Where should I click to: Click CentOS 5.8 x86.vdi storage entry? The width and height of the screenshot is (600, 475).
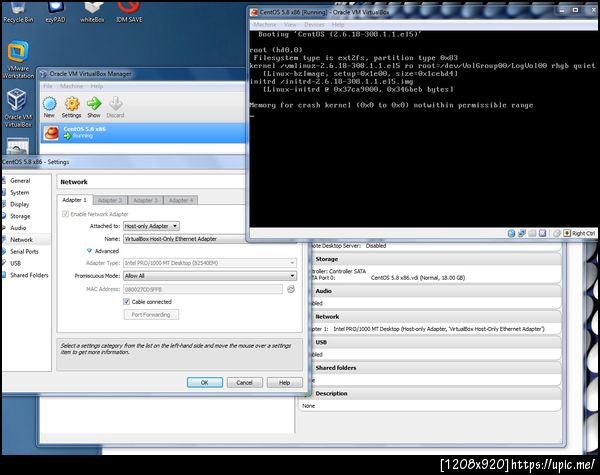click(418, 278)
